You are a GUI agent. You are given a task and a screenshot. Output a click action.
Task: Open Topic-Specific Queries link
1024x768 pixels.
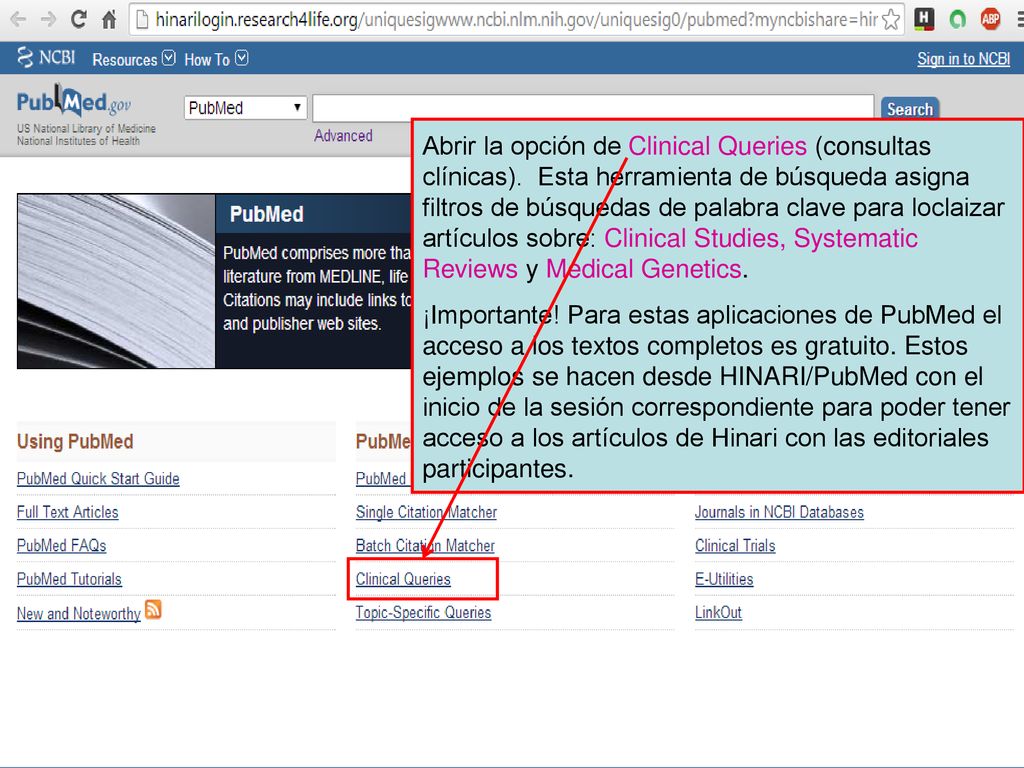[423, 613]
